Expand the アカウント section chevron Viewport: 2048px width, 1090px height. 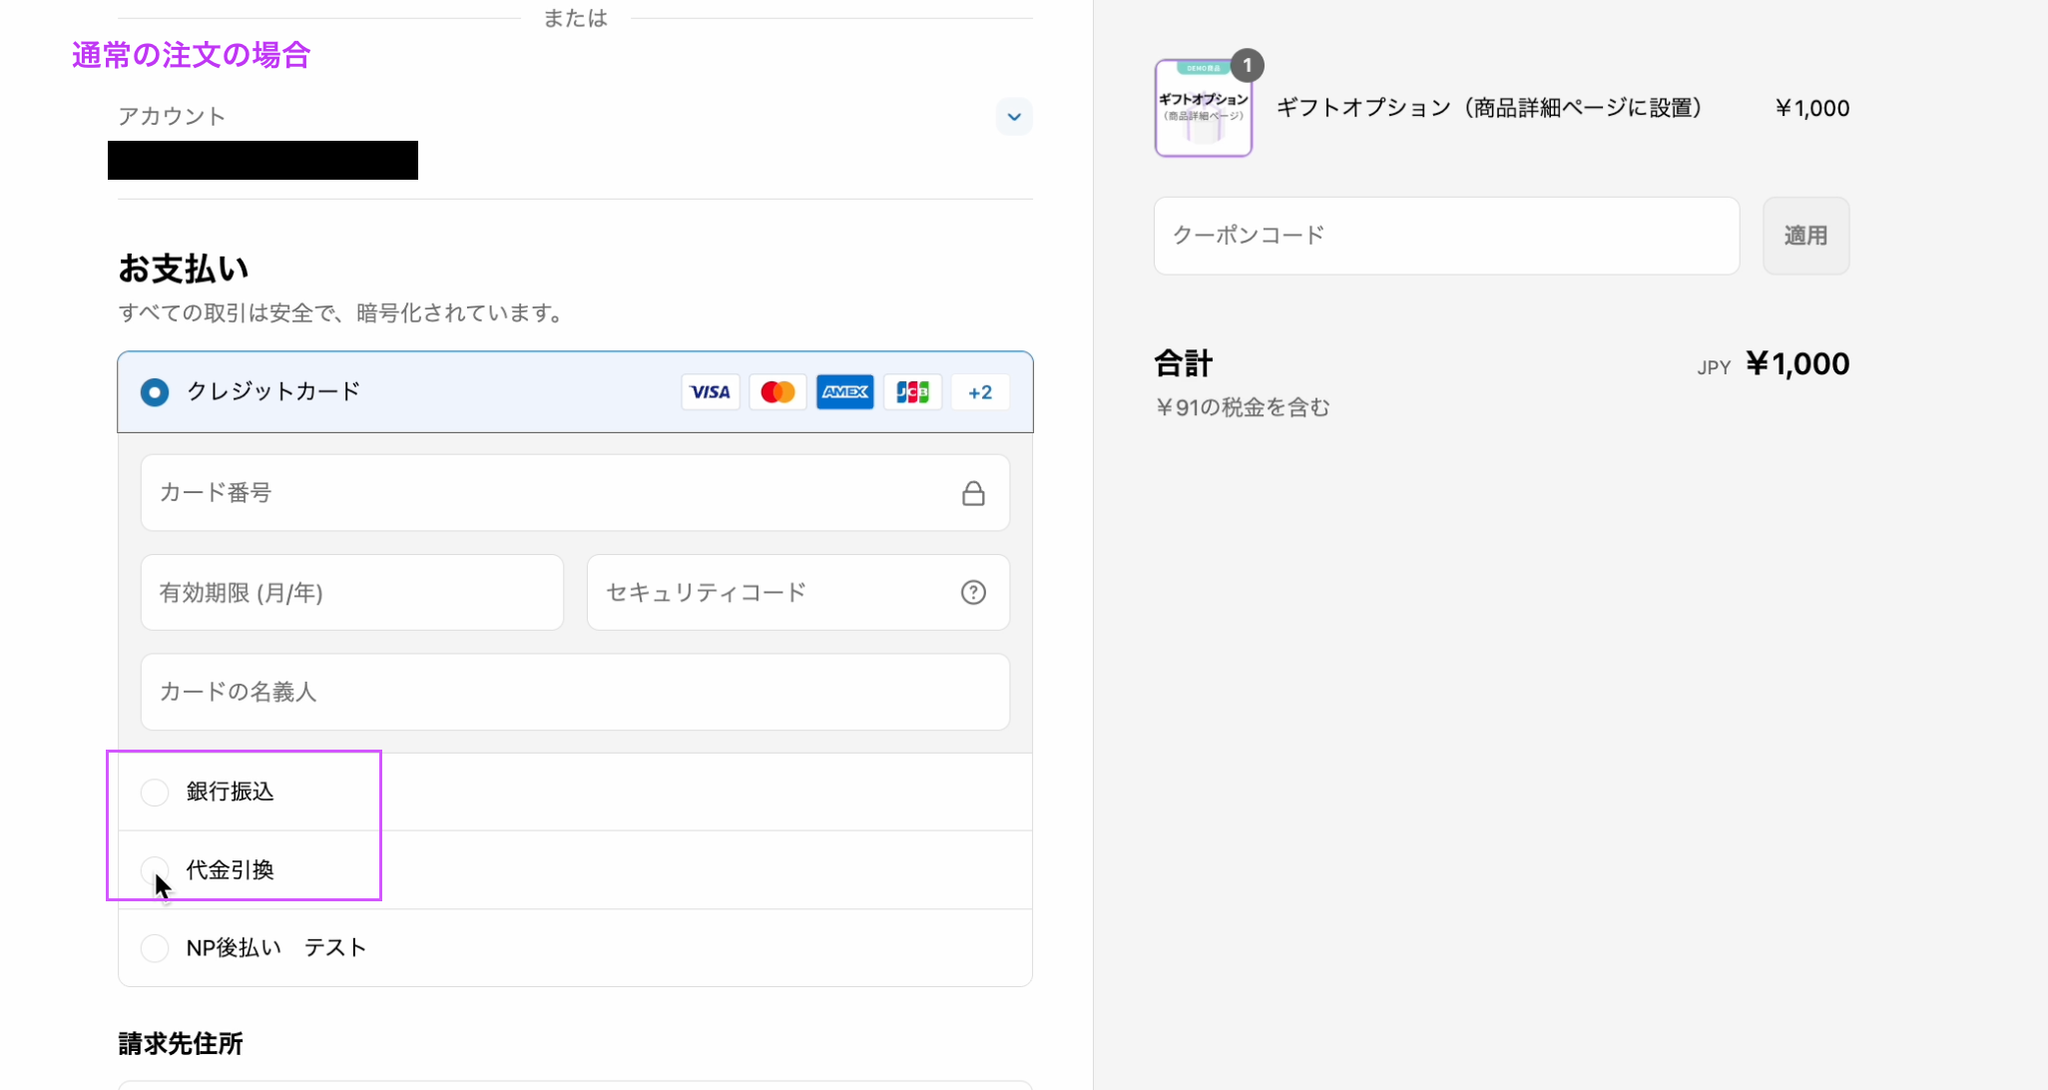[1014, 117]
